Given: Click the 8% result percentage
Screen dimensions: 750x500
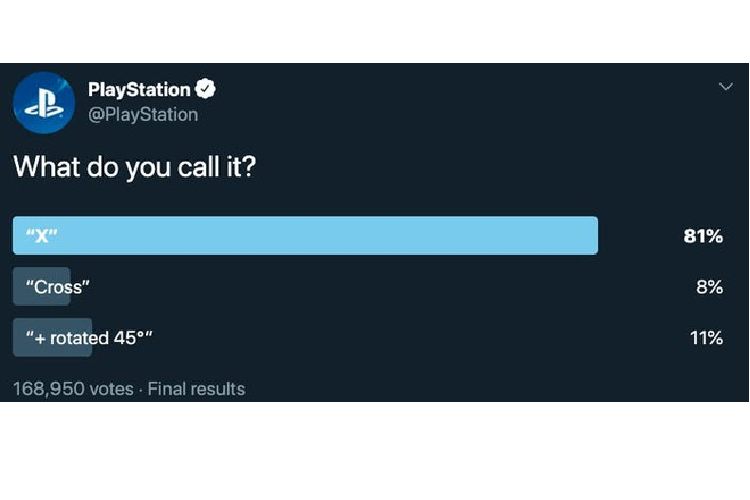Looking at the screenshot, I should (709, 287).
